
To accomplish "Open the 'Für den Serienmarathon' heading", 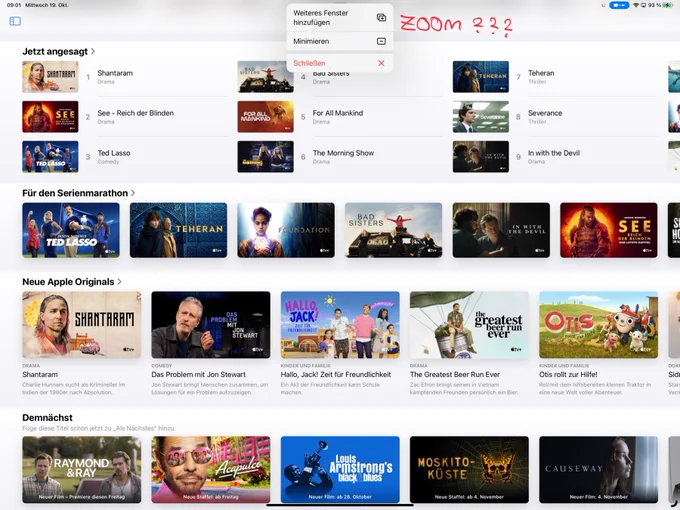I will point(75,193).
